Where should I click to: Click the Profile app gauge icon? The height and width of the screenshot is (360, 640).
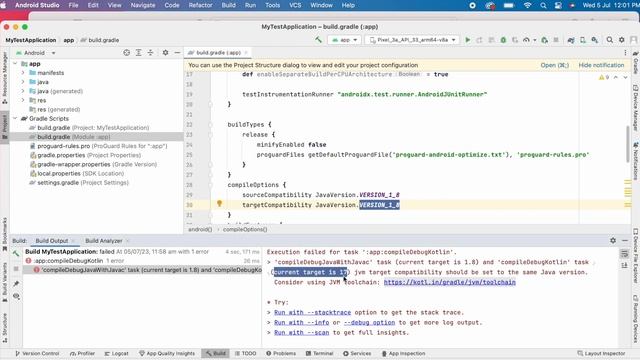coord(526,40)
